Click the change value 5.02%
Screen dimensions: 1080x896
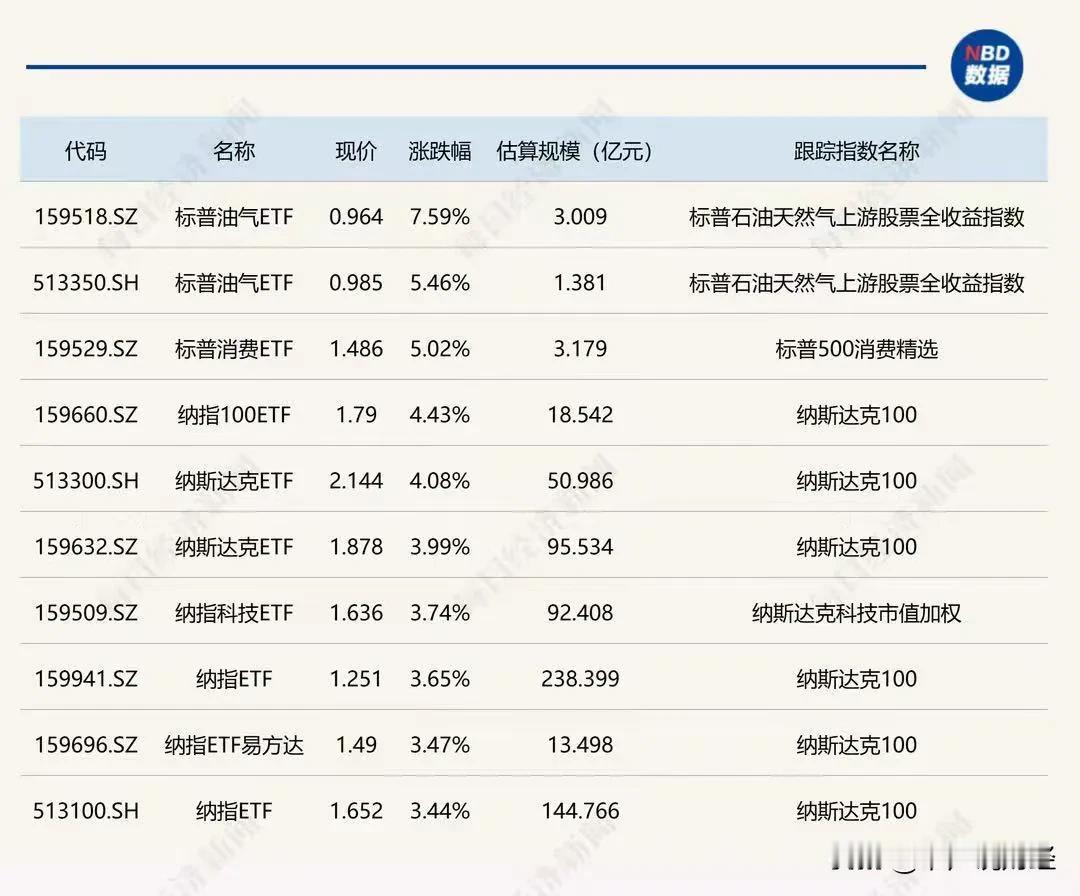(x=439, y=349)
